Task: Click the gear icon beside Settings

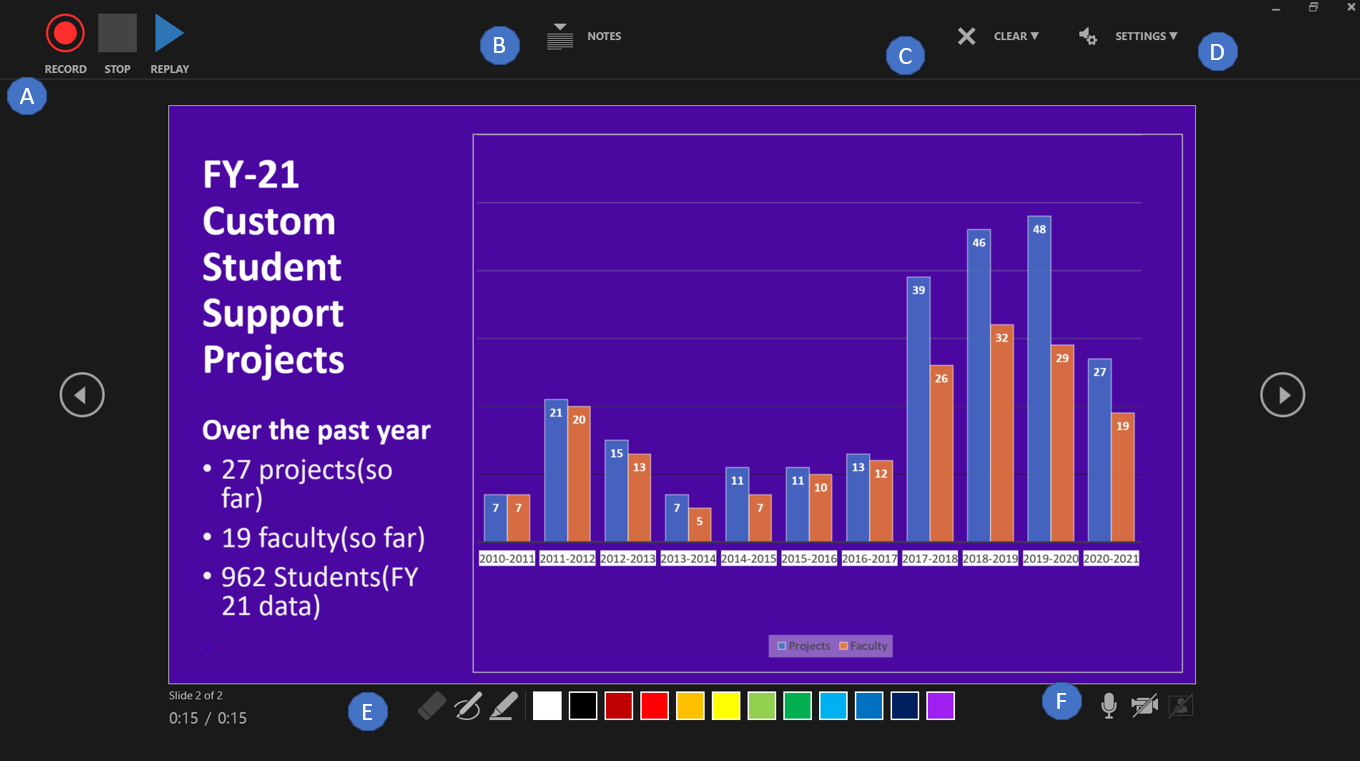Action: click(x=1088, y=36)
